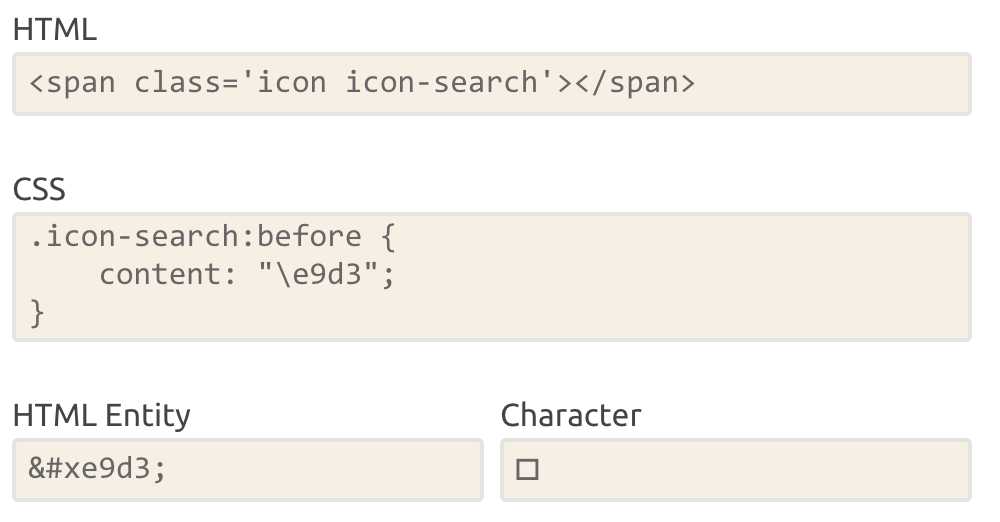Click the opening <span tag in HTML snippet

tap(73, 83)
